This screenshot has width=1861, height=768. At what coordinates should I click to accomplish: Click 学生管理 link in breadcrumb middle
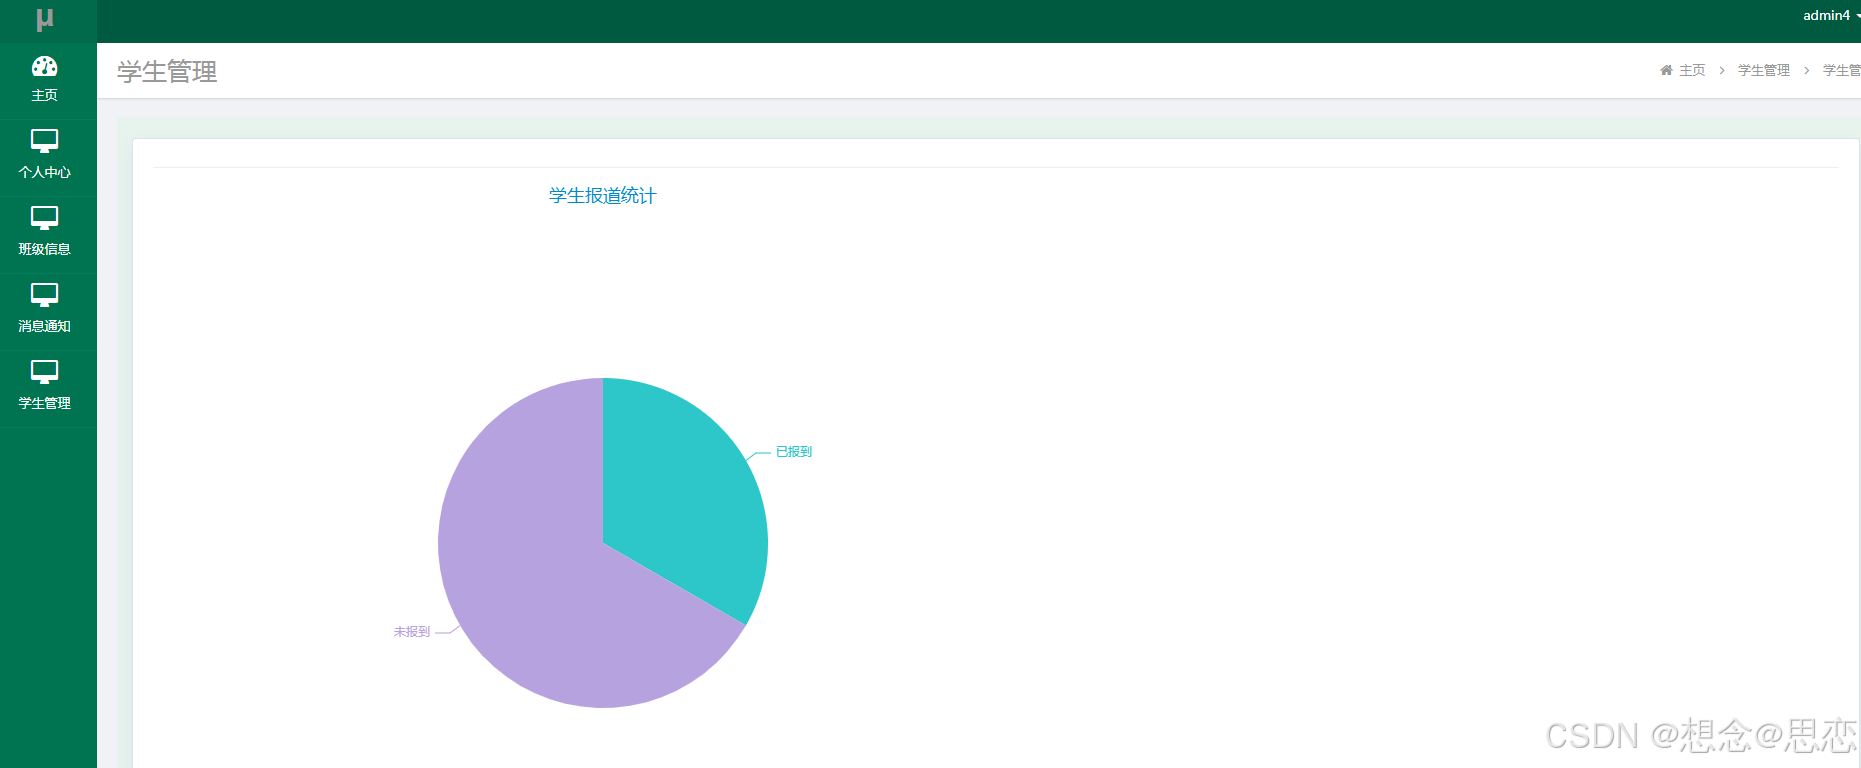pos(1764,70)
